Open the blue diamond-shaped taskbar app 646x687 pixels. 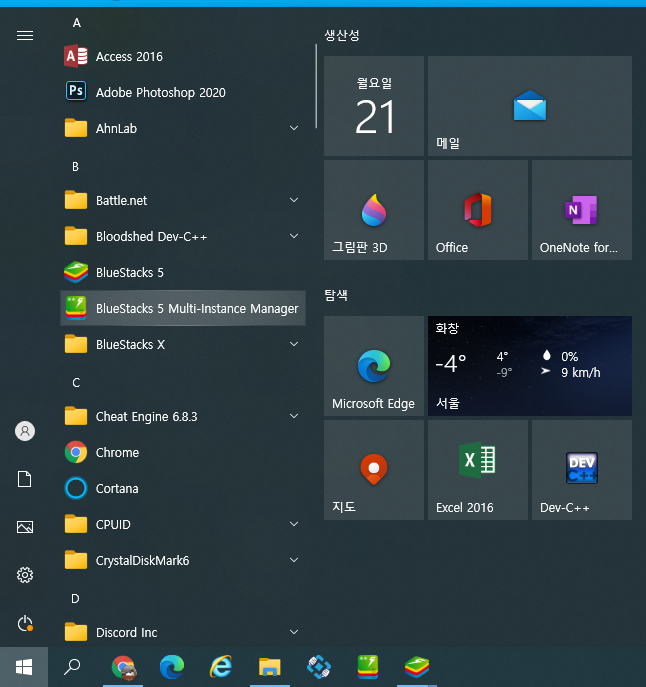(319, 667)
